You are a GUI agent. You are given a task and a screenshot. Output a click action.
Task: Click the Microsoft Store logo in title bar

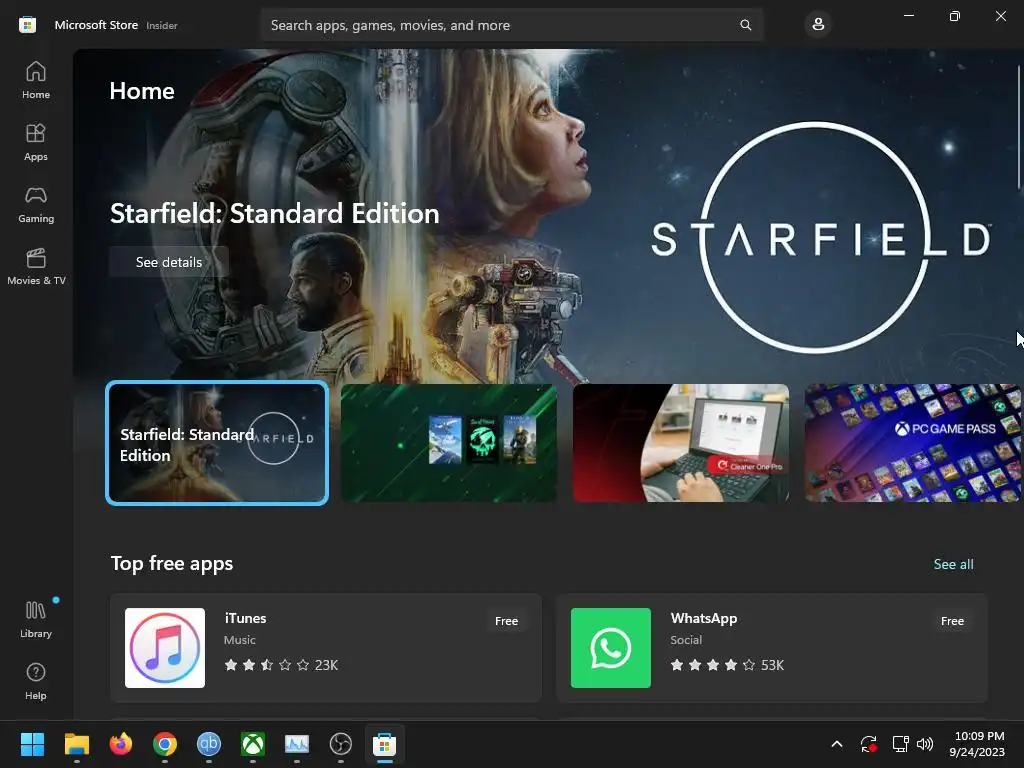pyautogui.click(x=27, y=25)
